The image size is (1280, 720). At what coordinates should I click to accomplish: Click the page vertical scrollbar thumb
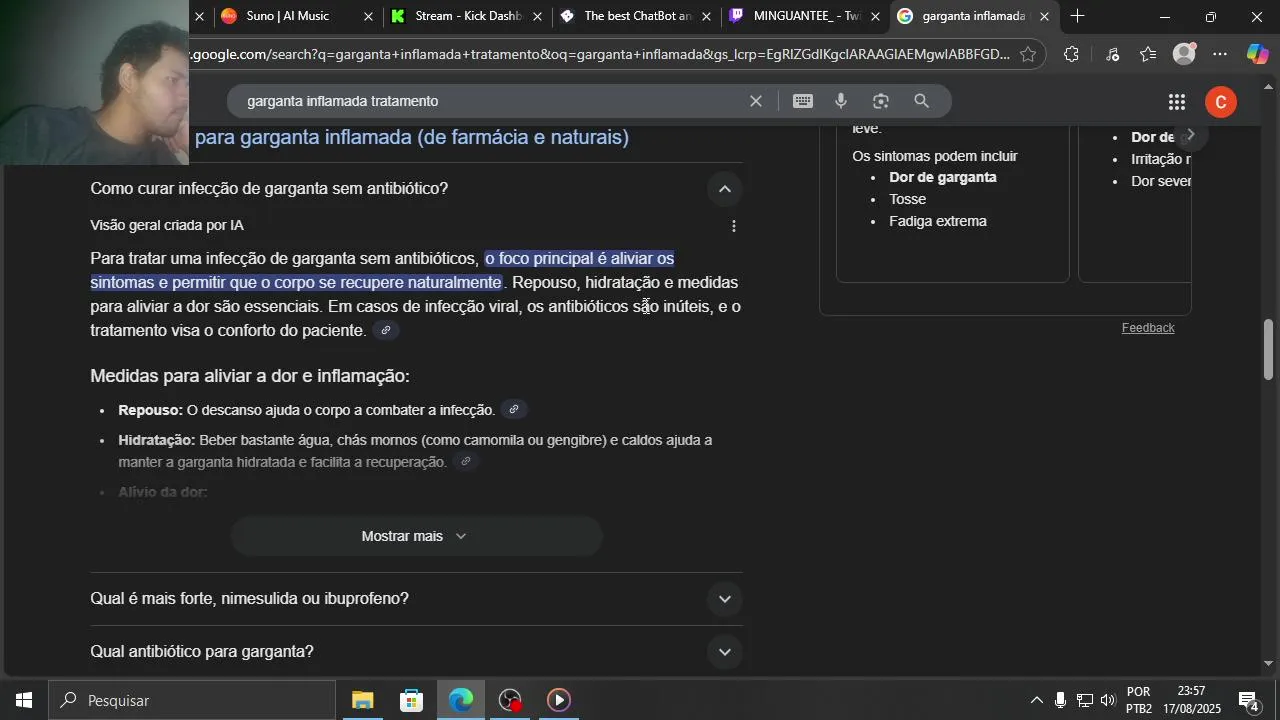(1269, 350)
